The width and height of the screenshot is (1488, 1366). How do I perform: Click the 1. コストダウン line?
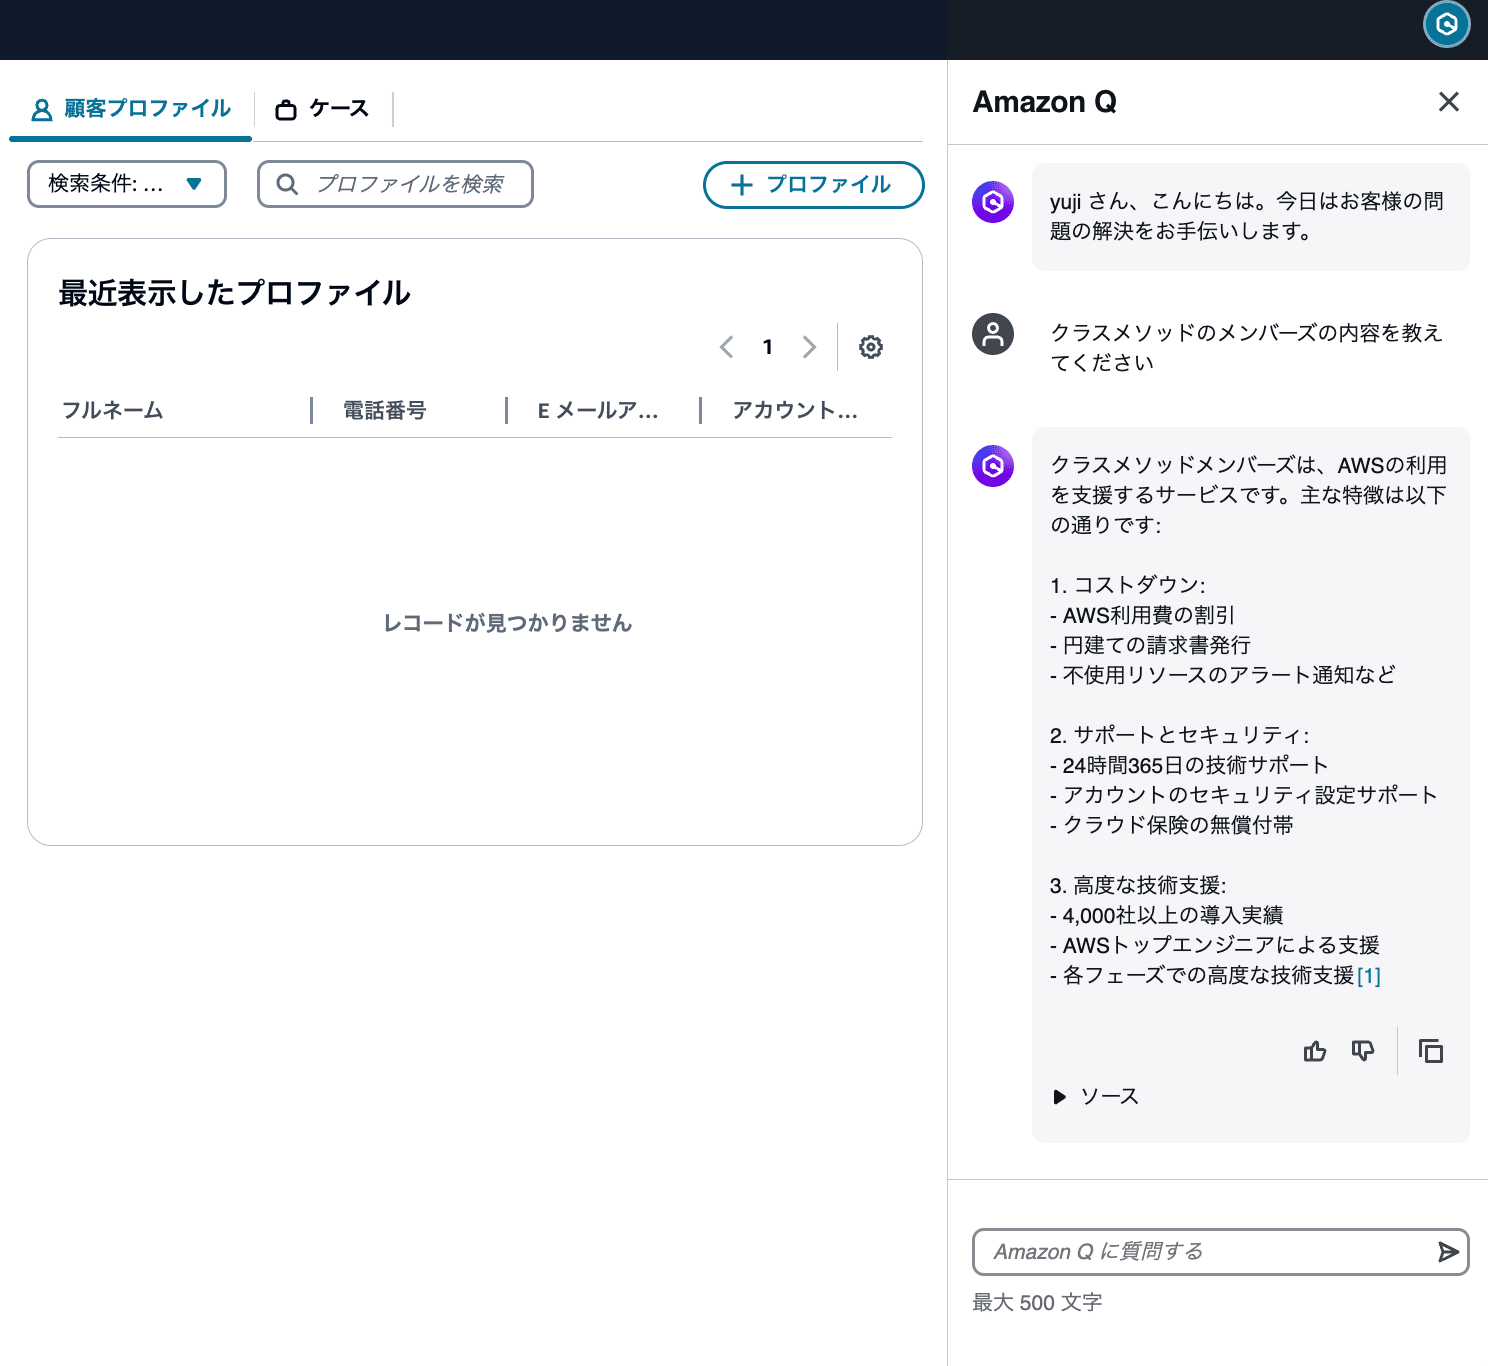point(1128,585)
